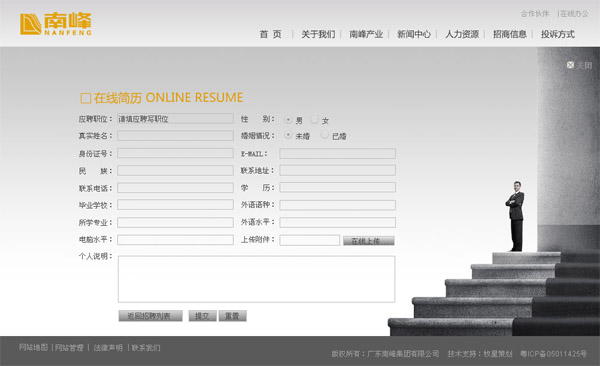The height and width of the screenshot is (366, 600).
Task: Click the 真实姓名 input field
Action: coord(175,136)
